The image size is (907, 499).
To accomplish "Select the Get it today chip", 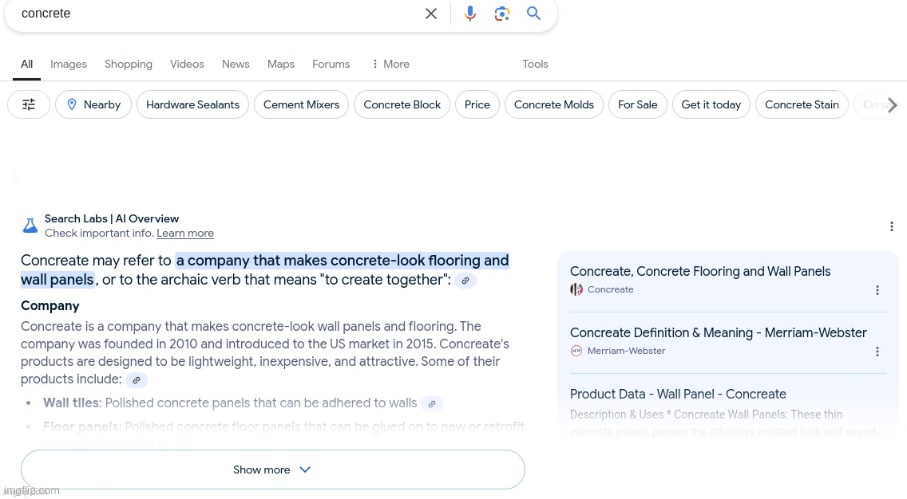I will click(711, 105).
